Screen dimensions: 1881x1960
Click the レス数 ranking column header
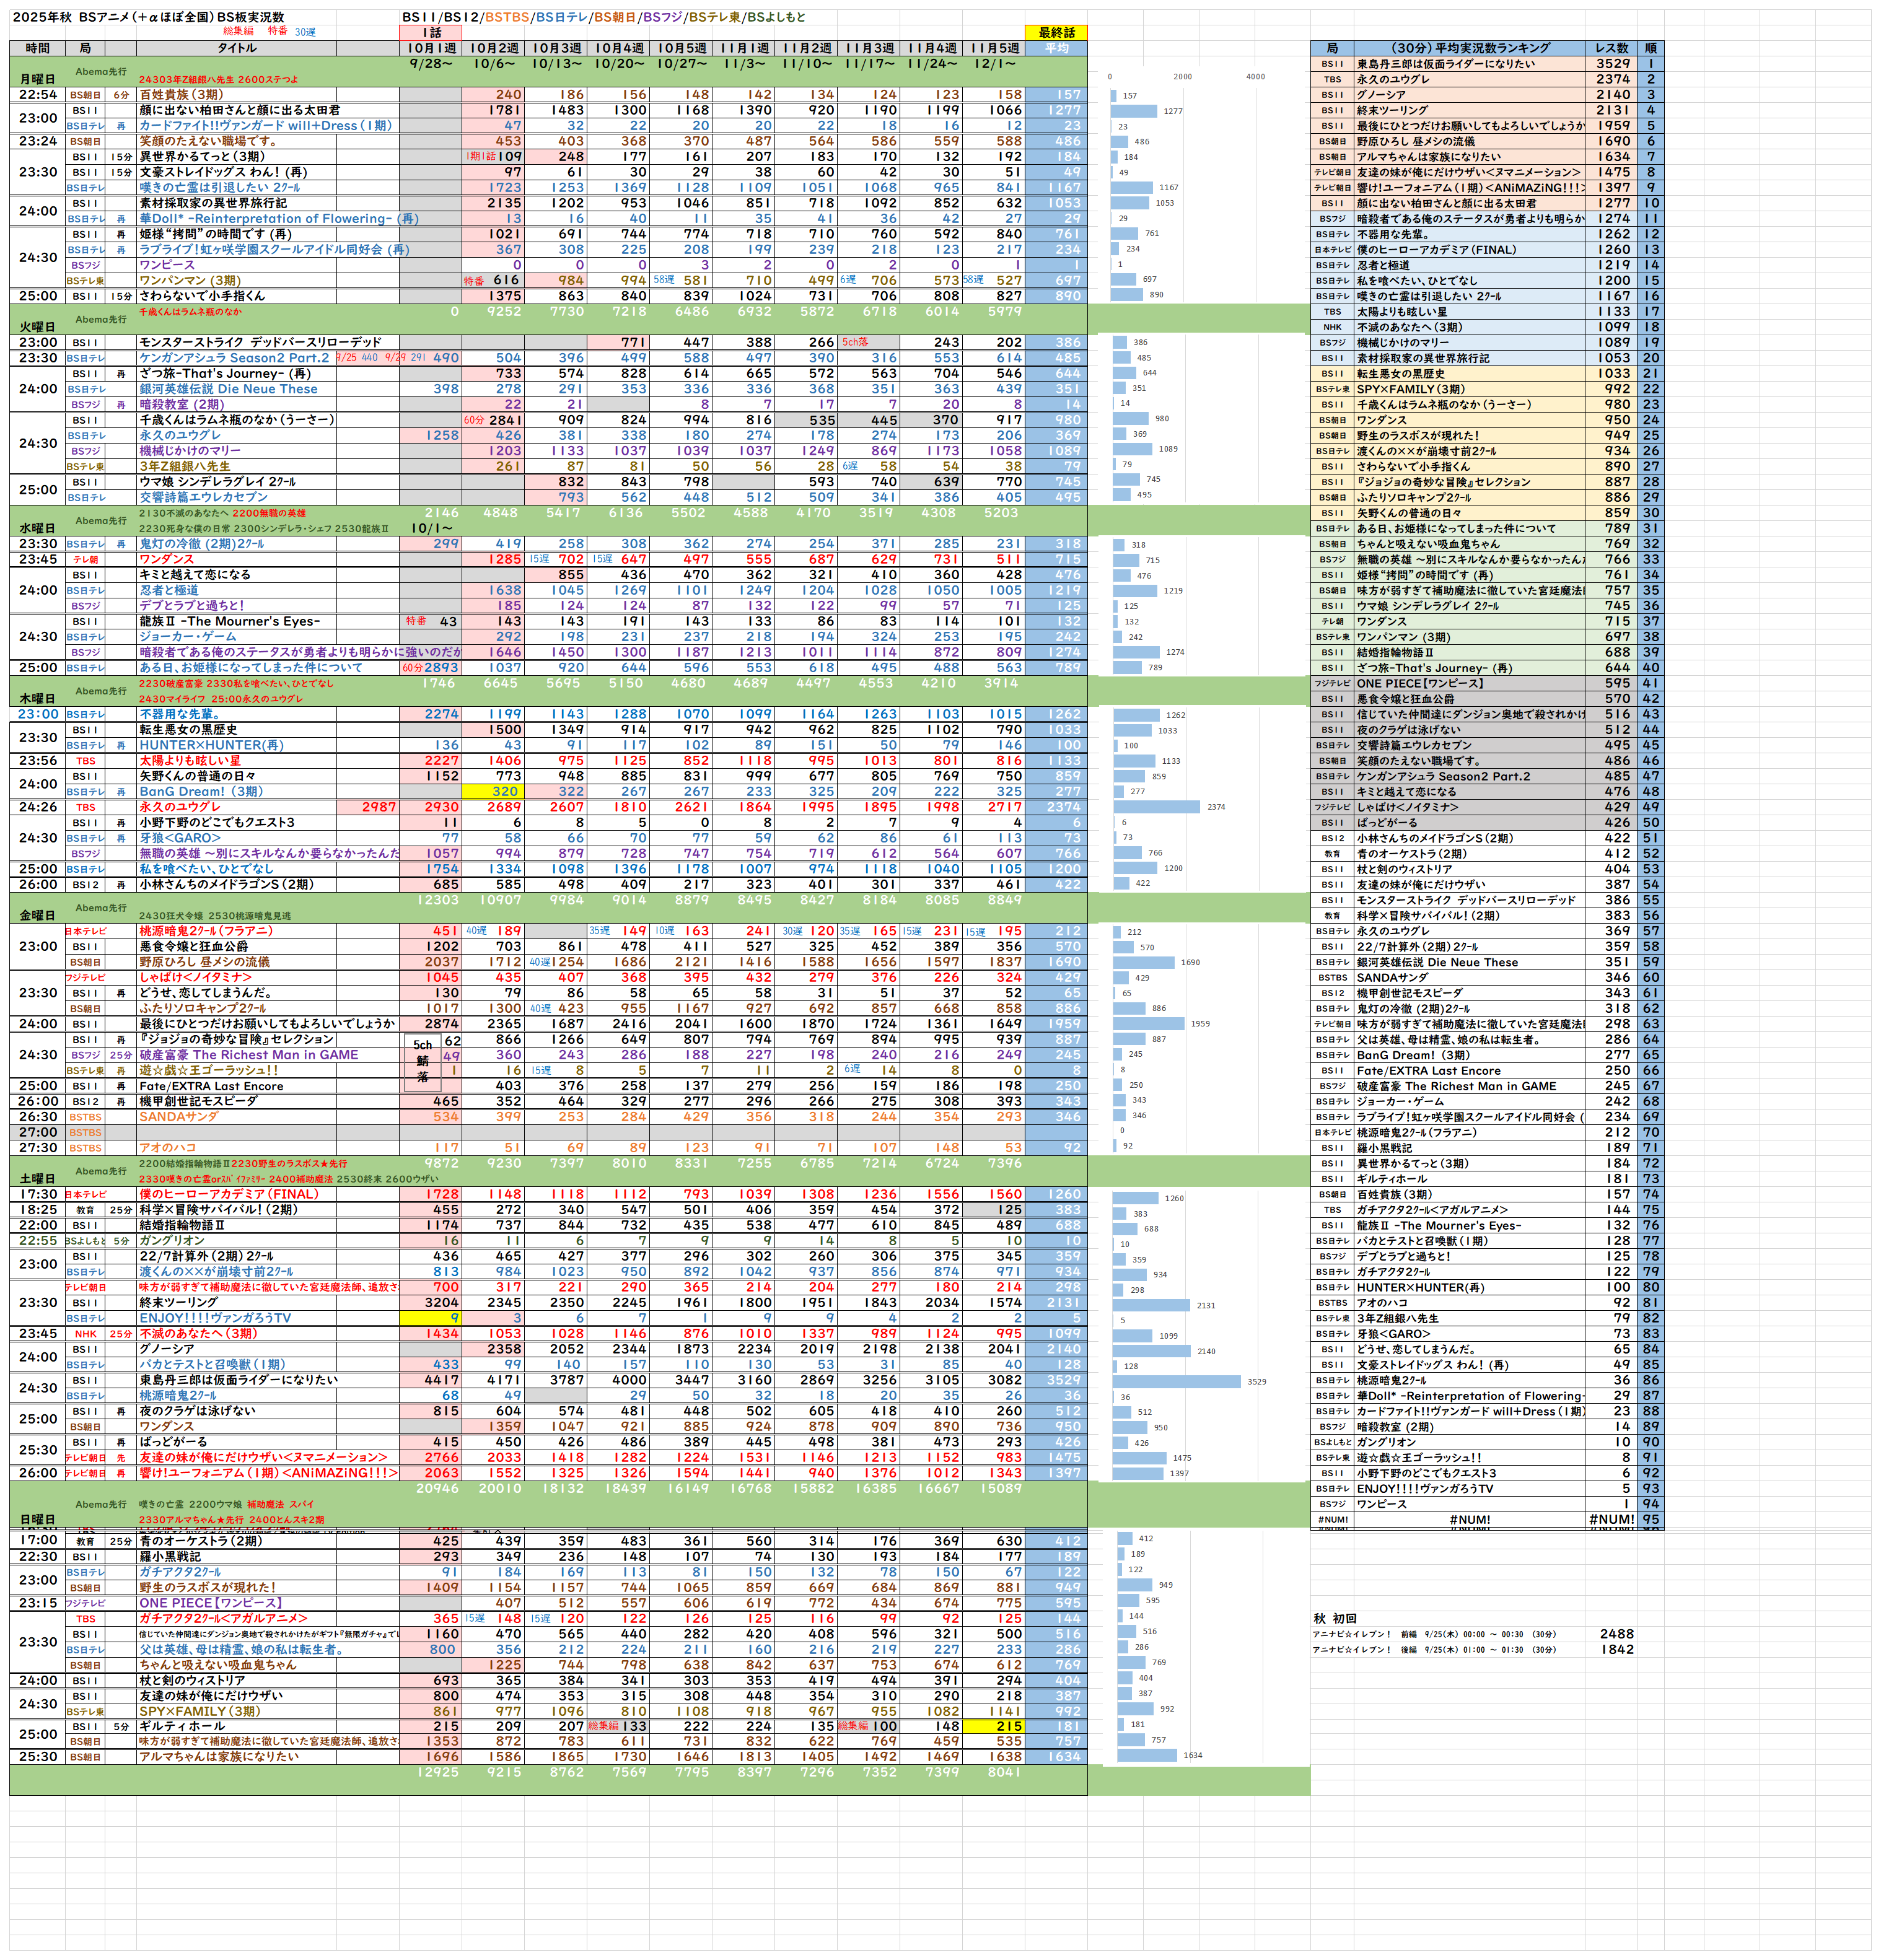click(x=1611, y=48)
